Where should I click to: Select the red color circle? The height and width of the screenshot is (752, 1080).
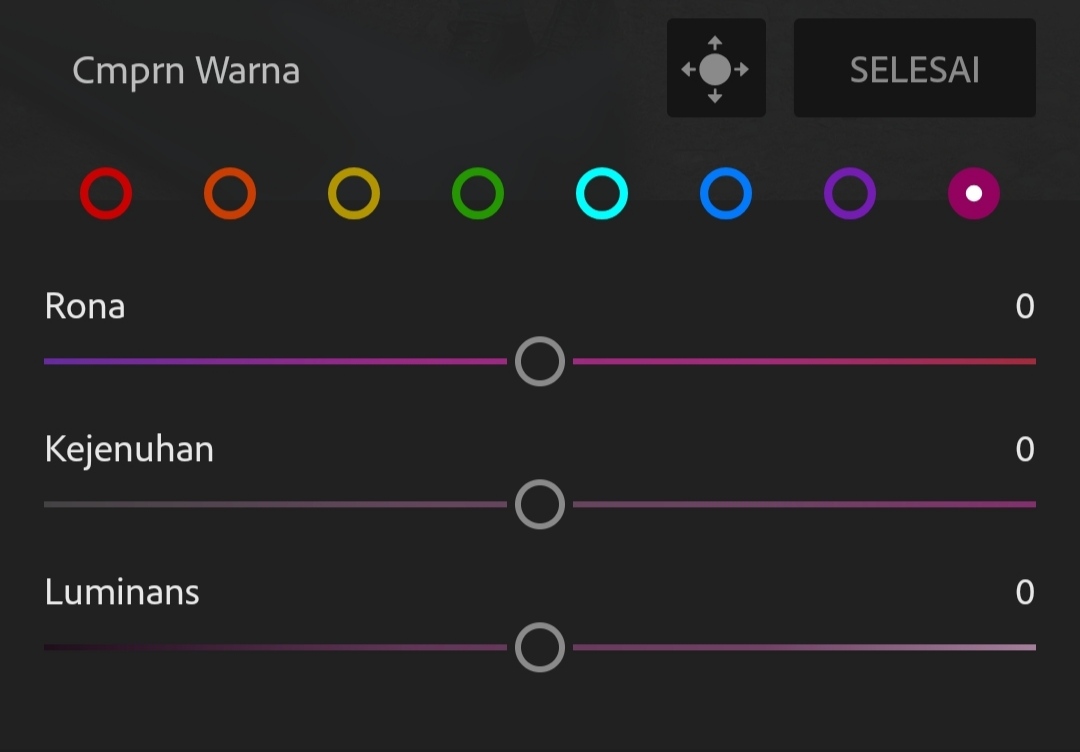pyautogui.click(x=106, y=193)
